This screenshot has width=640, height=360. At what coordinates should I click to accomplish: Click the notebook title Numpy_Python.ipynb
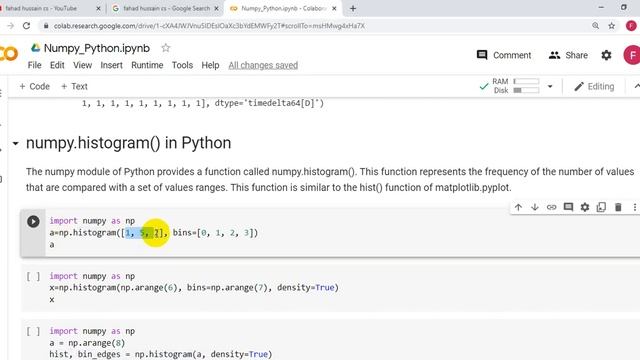click(97, 48)
